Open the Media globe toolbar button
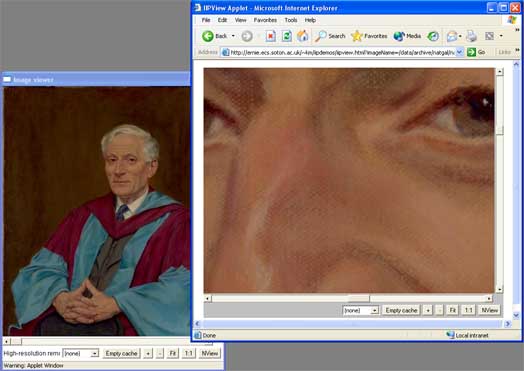This screenshot has width=524, height=371. pos(407,36)
